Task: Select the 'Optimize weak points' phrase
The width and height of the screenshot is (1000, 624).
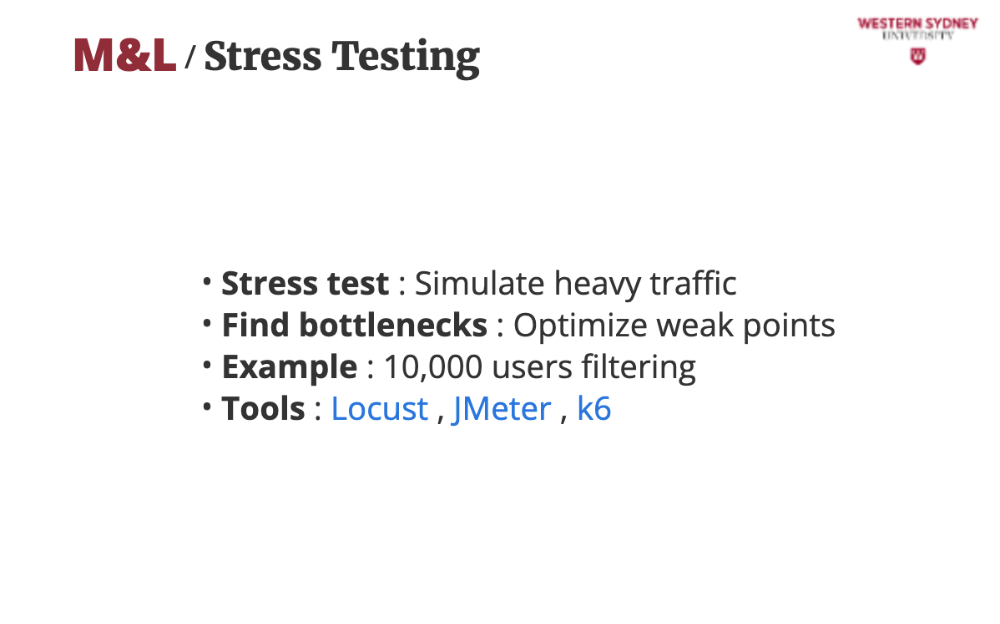Action: 674,326
